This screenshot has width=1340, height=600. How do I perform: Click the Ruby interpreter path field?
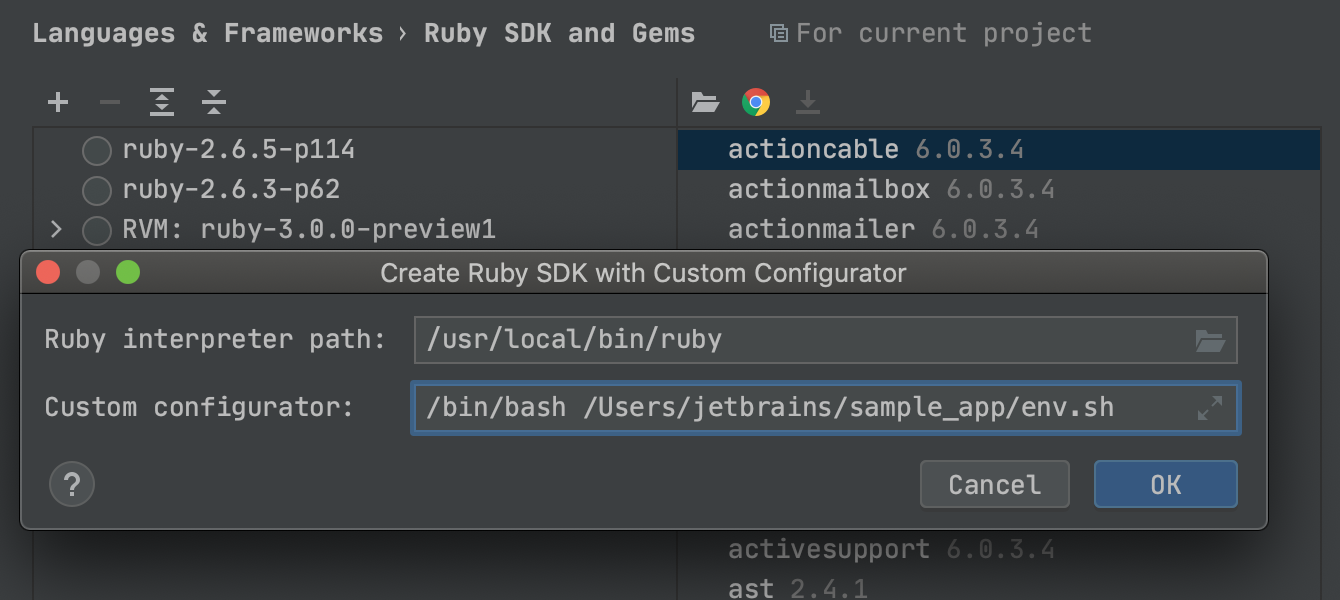pyautogui.click(x=826, y=340)
